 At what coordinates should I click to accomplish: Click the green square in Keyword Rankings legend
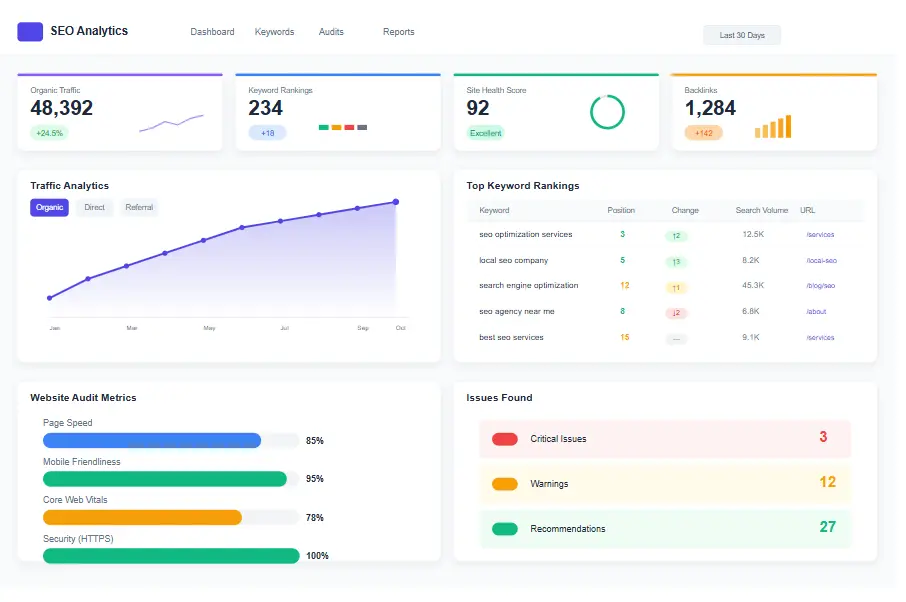pos(326,128)
